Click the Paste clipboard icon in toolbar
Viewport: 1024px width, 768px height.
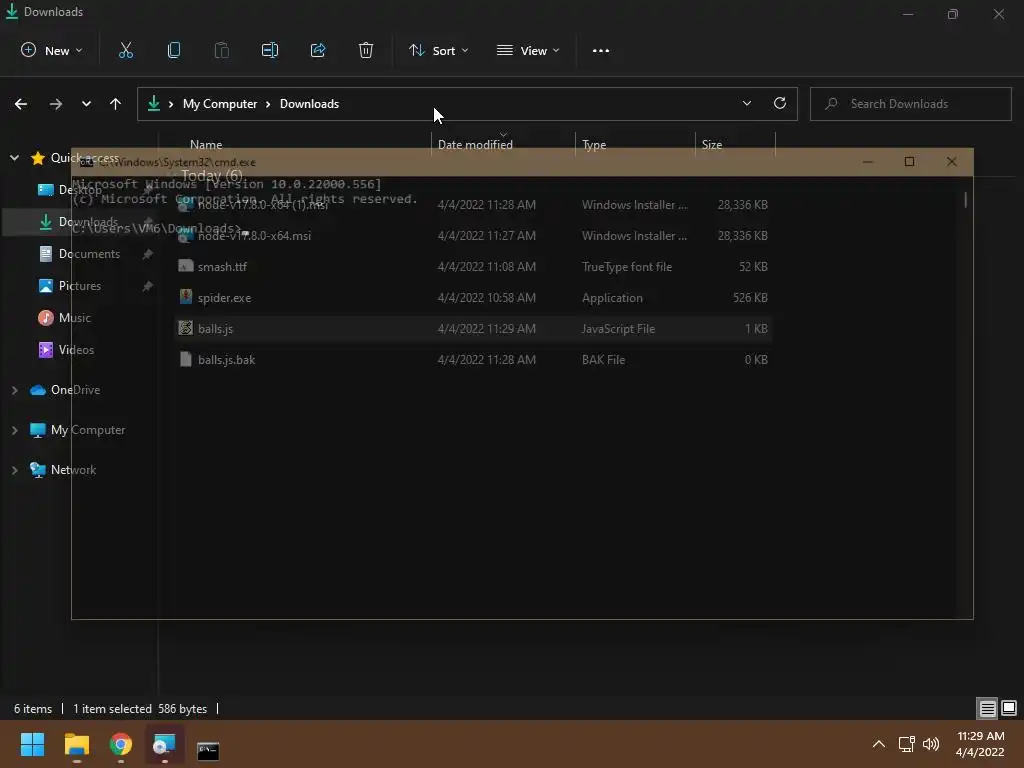pos(222,50)
